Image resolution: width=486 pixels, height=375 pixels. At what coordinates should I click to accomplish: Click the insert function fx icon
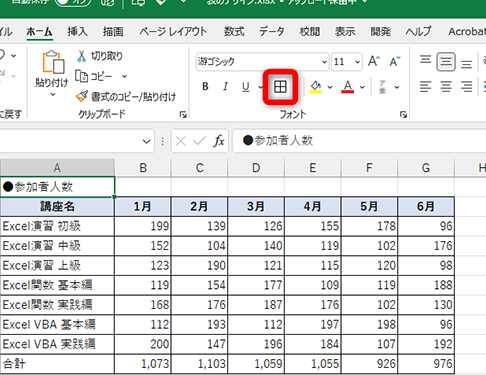click(x=219, y=141)
